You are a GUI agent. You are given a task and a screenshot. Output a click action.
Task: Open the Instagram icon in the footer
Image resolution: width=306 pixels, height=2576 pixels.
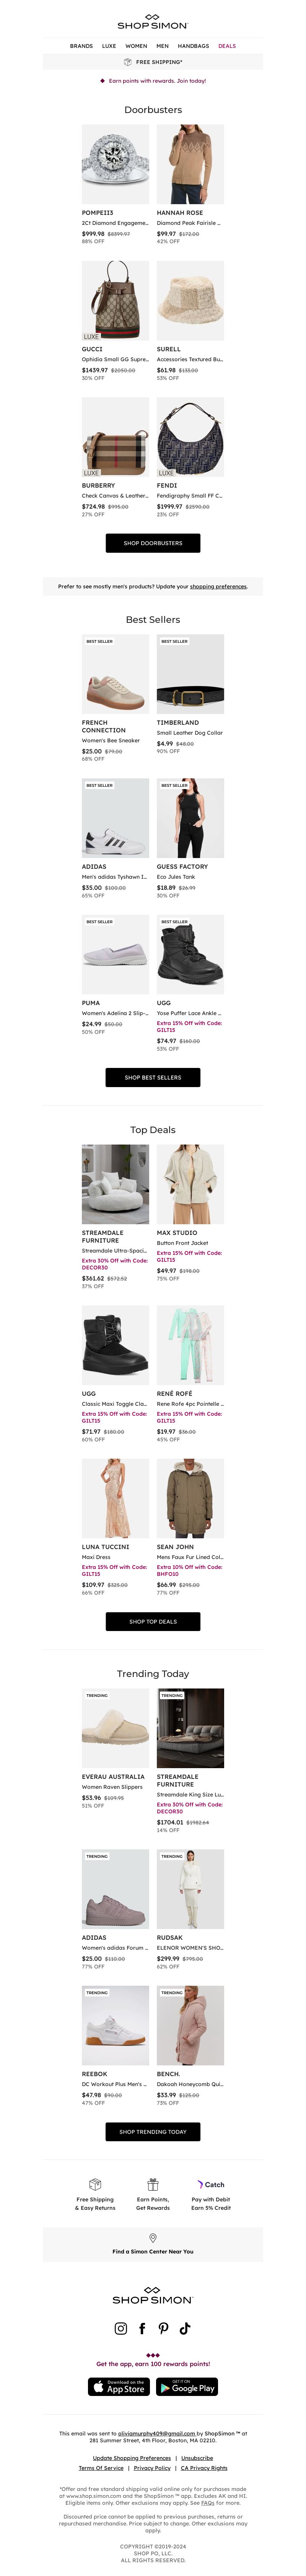point(121,2328)
